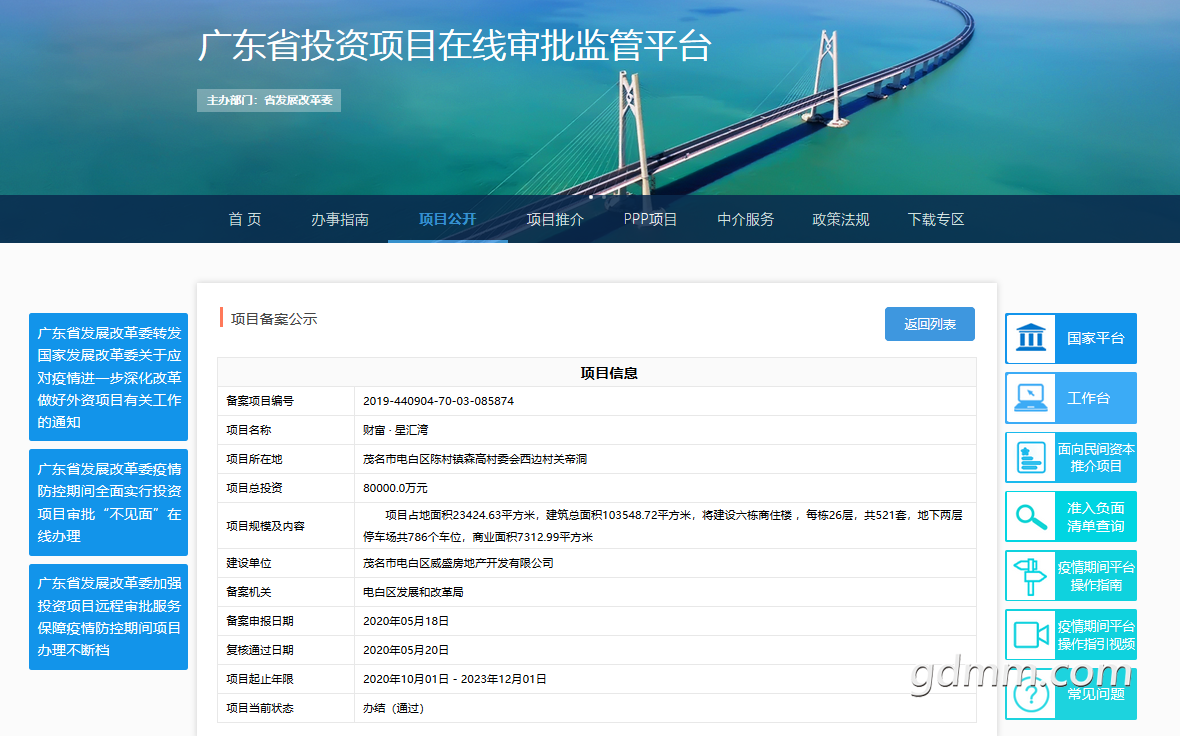Click the 国家平台 building icon
The height and width of the screenshot is (736, 1180).
point(1030,338)
